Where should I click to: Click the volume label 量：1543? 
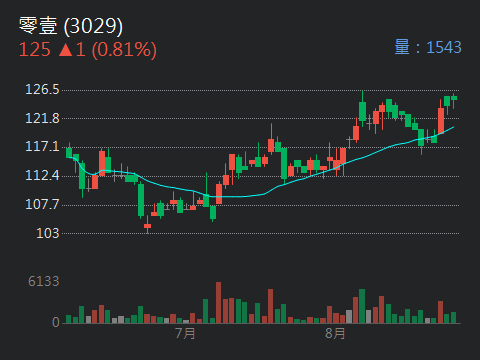pyautogui.click(x=428, y=47)
